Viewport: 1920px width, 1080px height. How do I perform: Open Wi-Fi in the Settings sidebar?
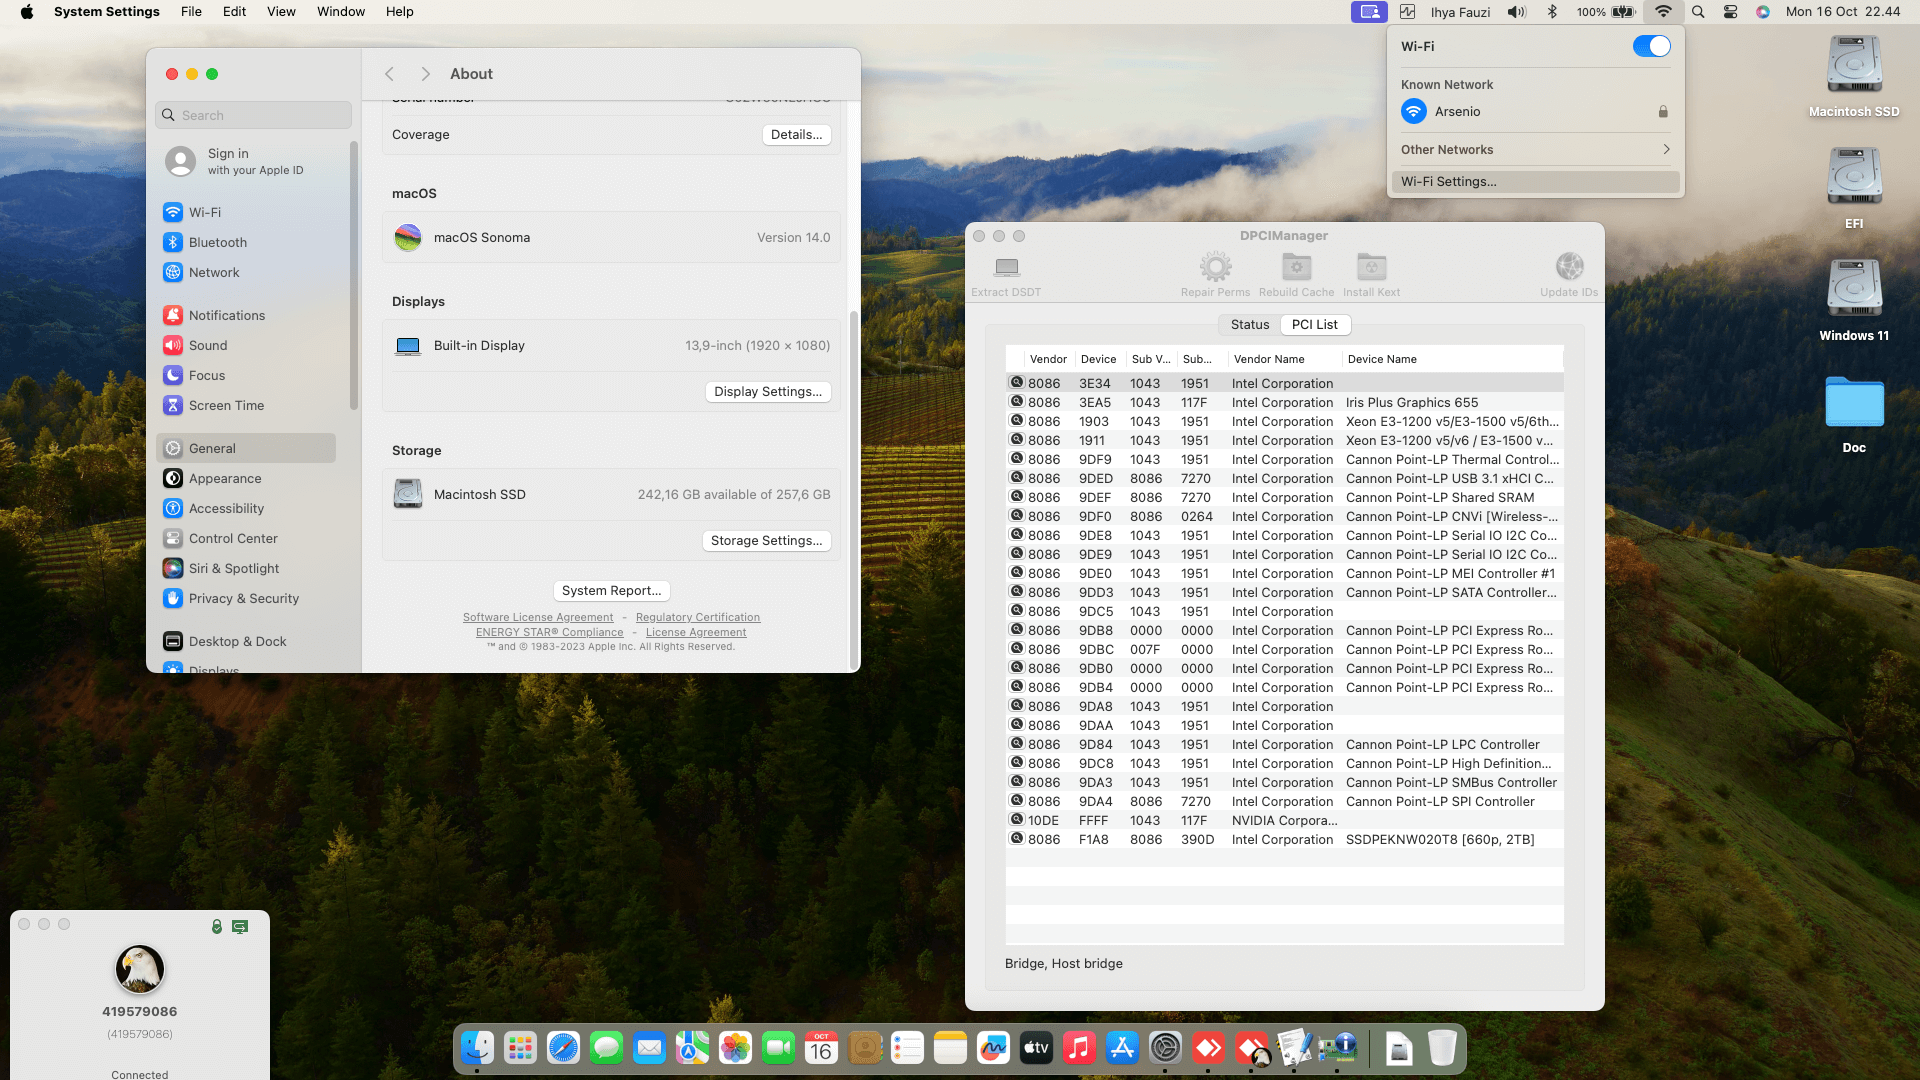click(x=246, y=212)
